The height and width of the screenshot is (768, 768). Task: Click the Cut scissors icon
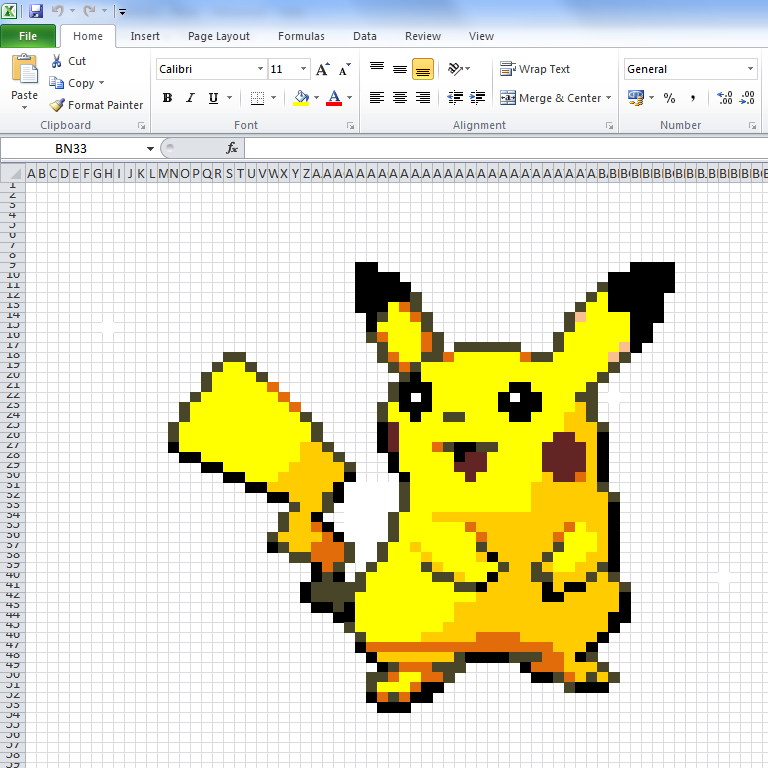pyautogui.click(x=57, y=61)
